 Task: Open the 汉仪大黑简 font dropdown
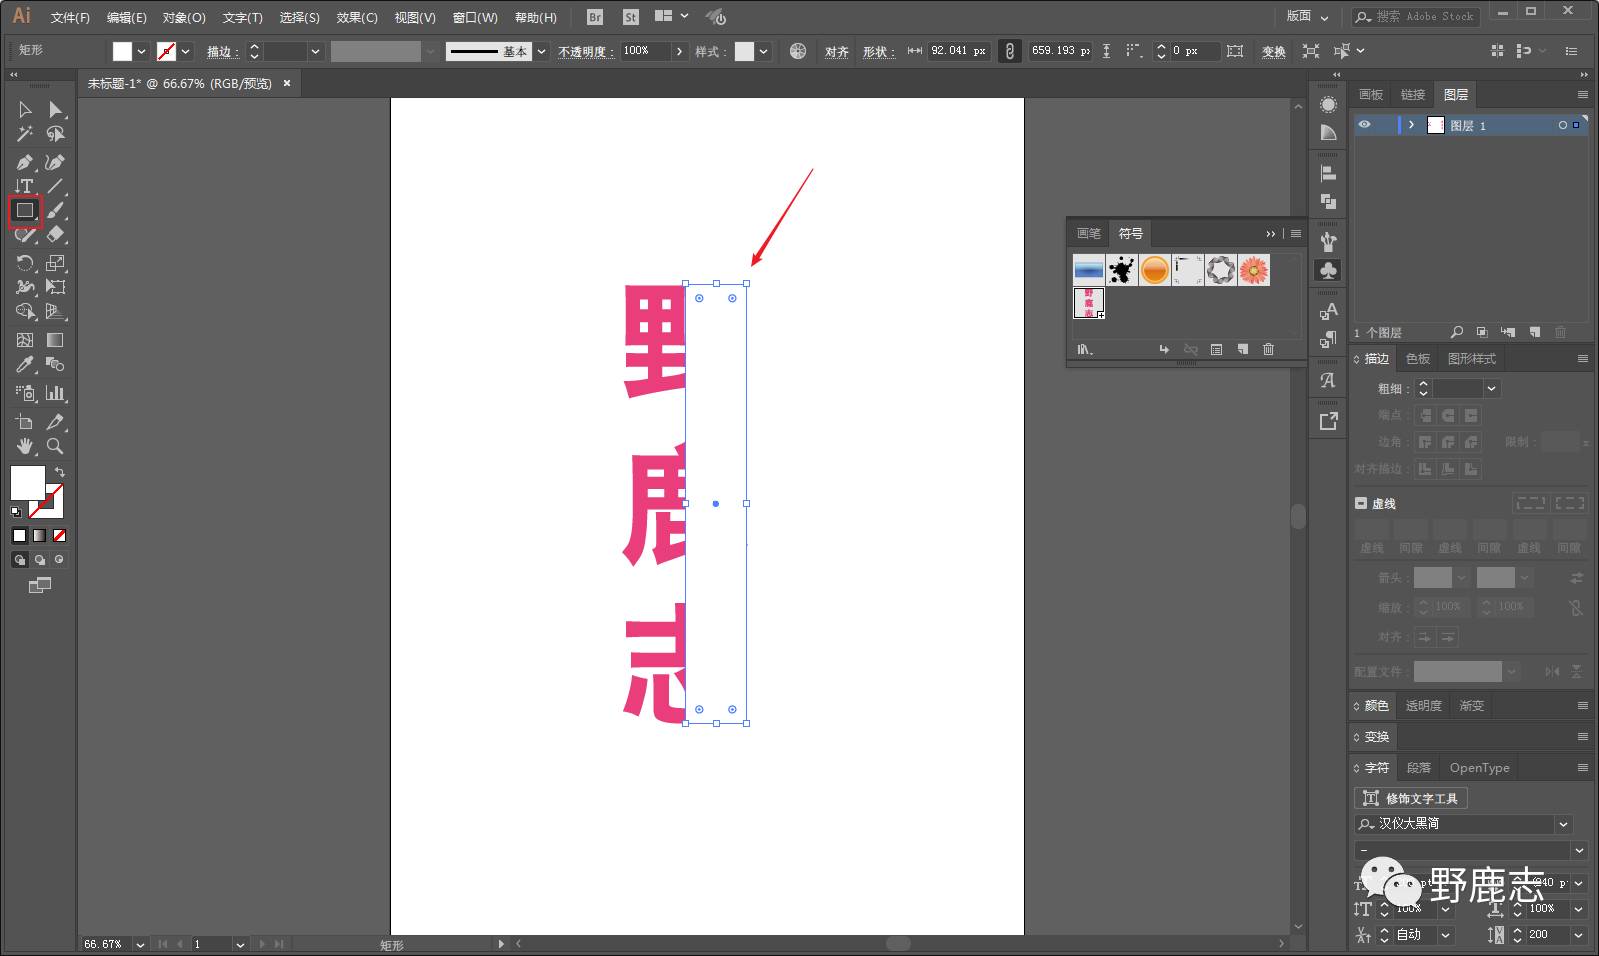coord(1563,824)
